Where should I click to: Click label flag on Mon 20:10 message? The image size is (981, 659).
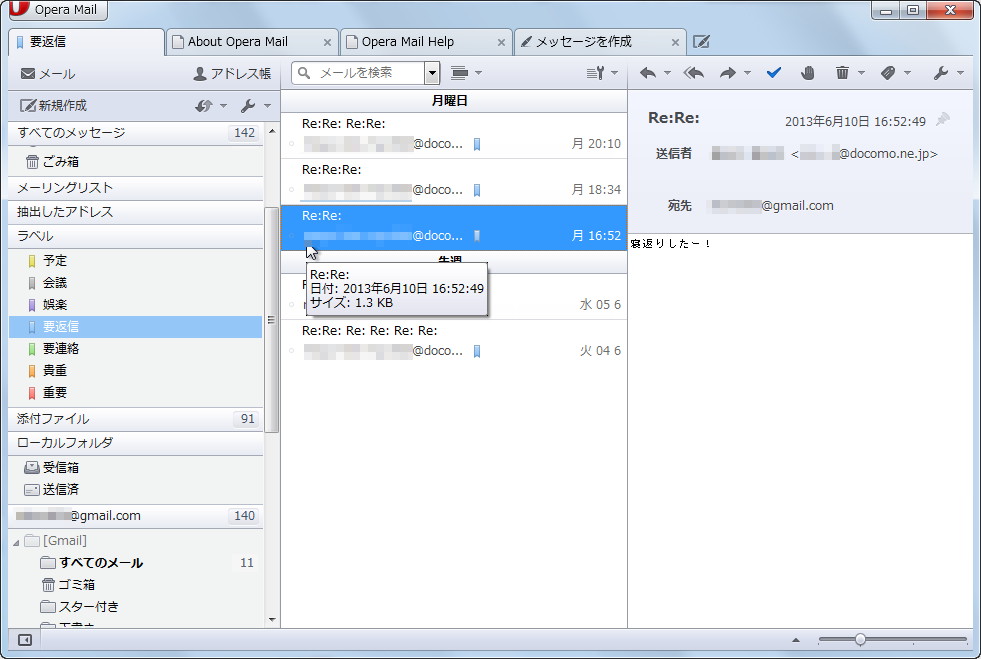coord(477,145)
